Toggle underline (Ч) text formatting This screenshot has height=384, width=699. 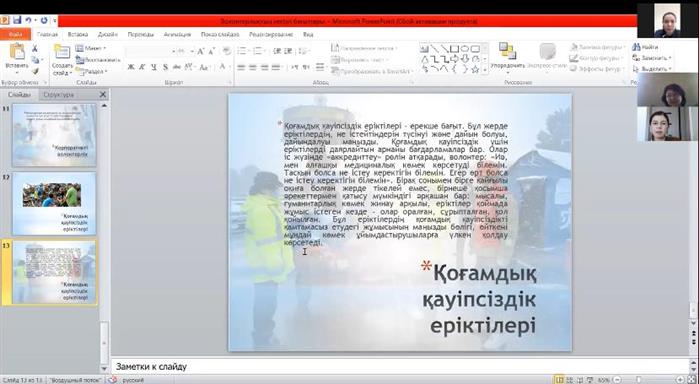[154, 67]
